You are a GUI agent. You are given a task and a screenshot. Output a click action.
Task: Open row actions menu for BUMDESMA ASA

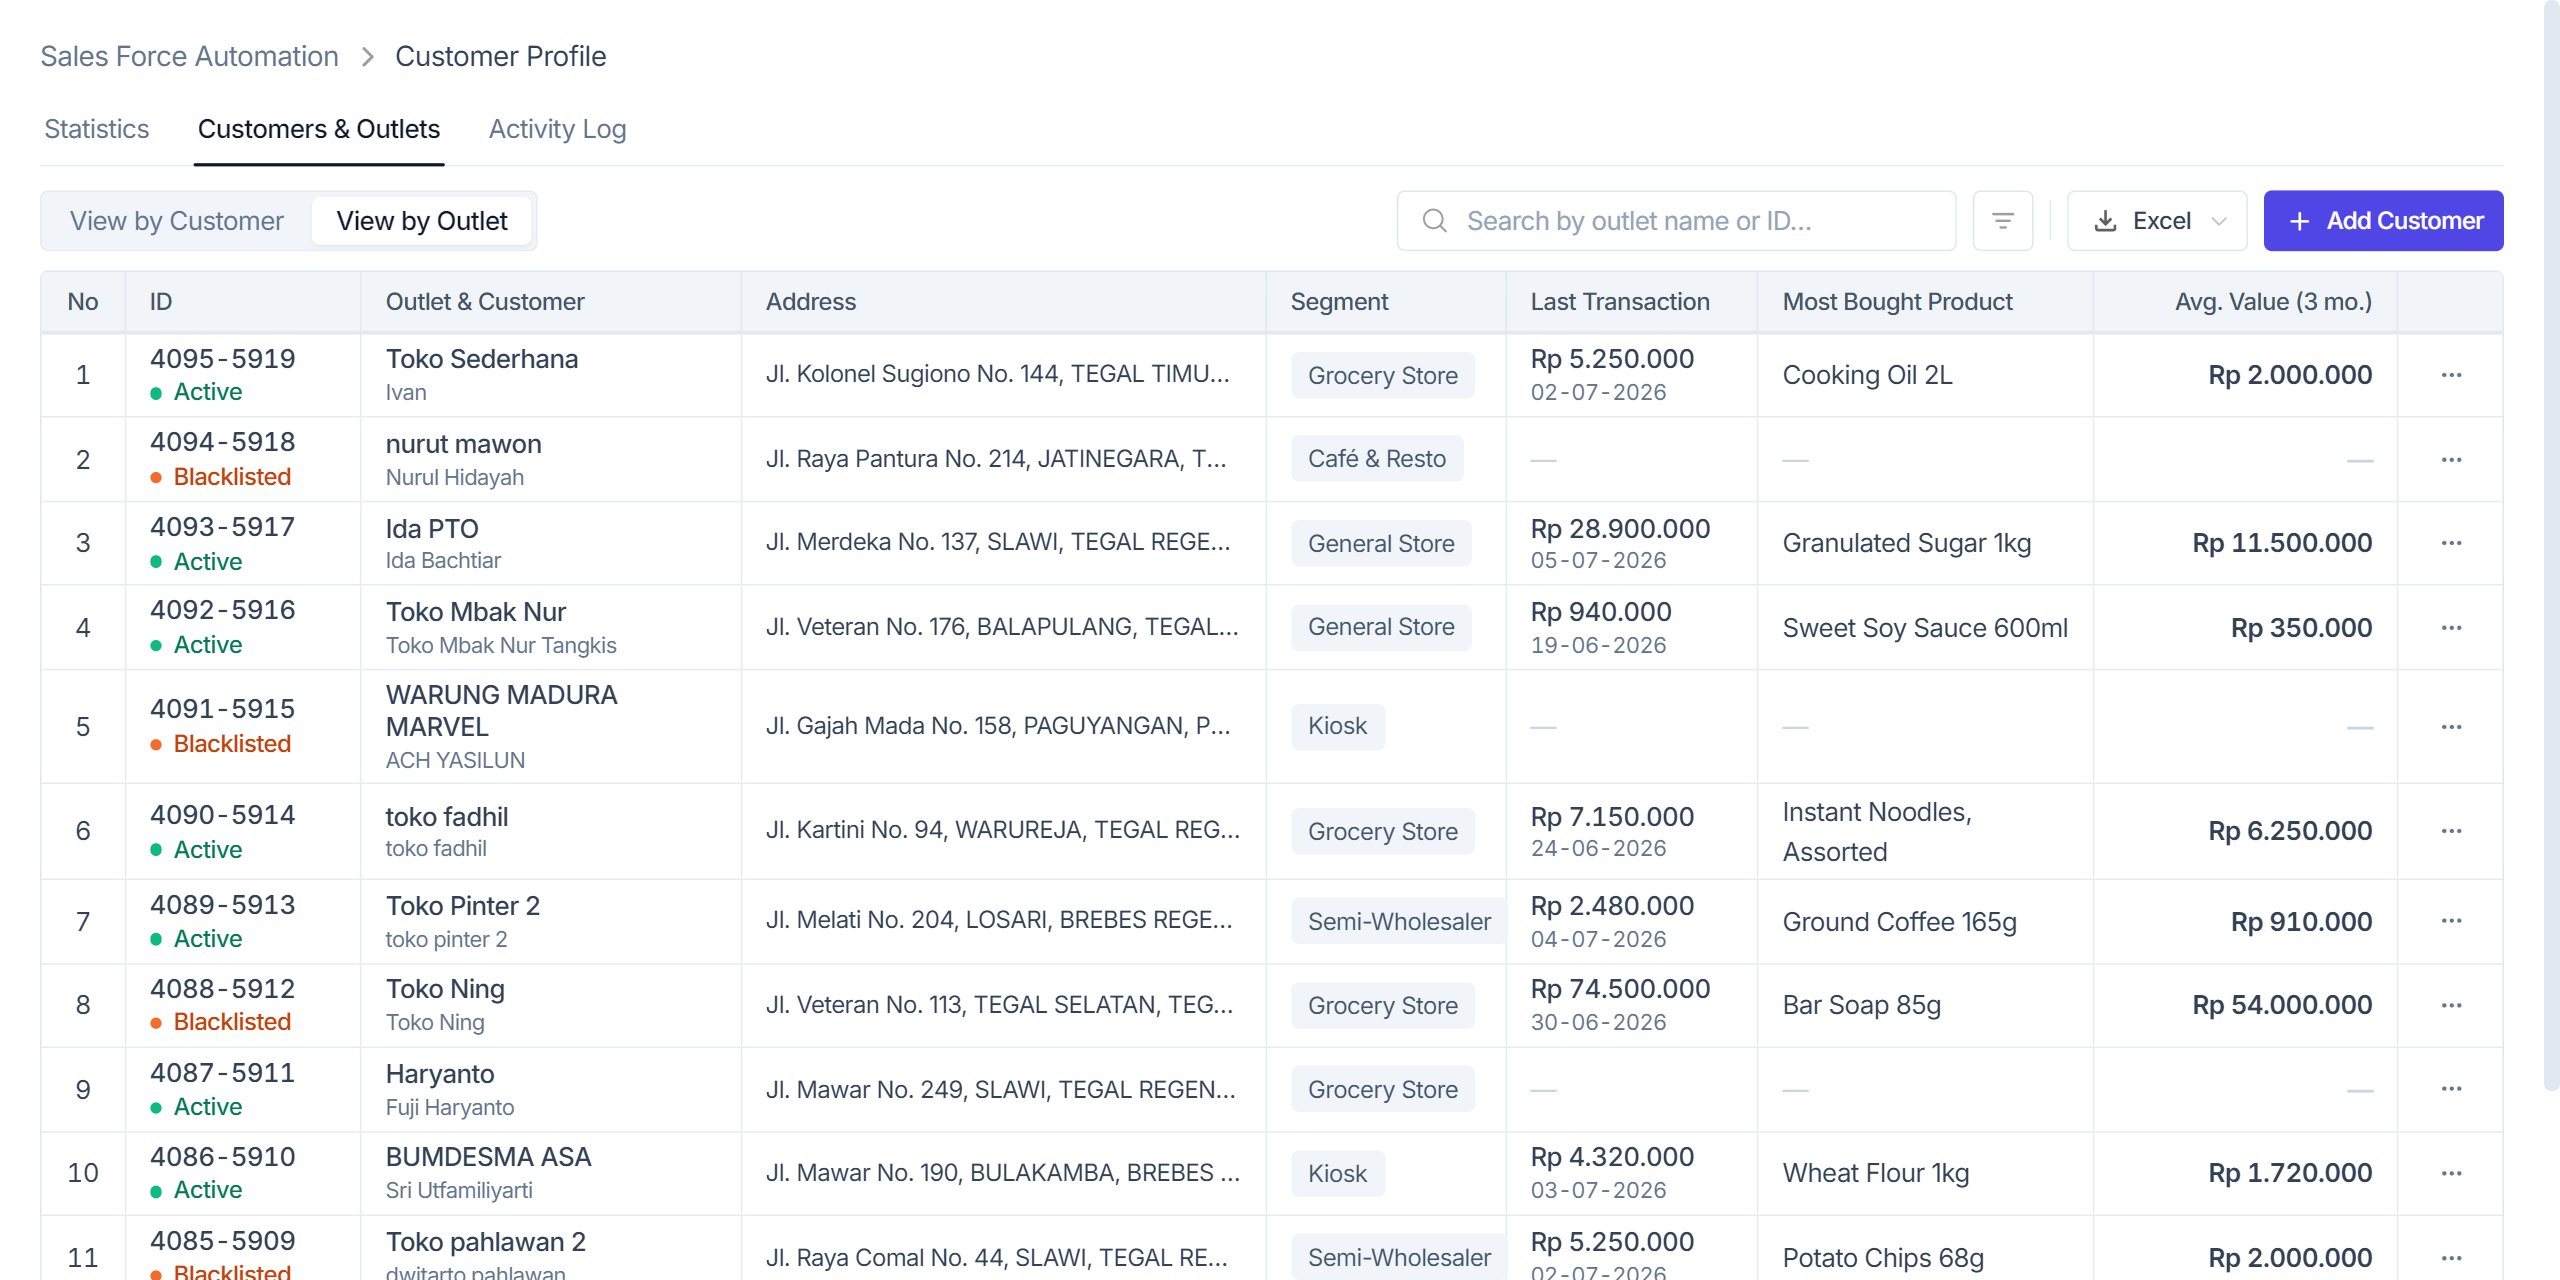(2451, 1173)
